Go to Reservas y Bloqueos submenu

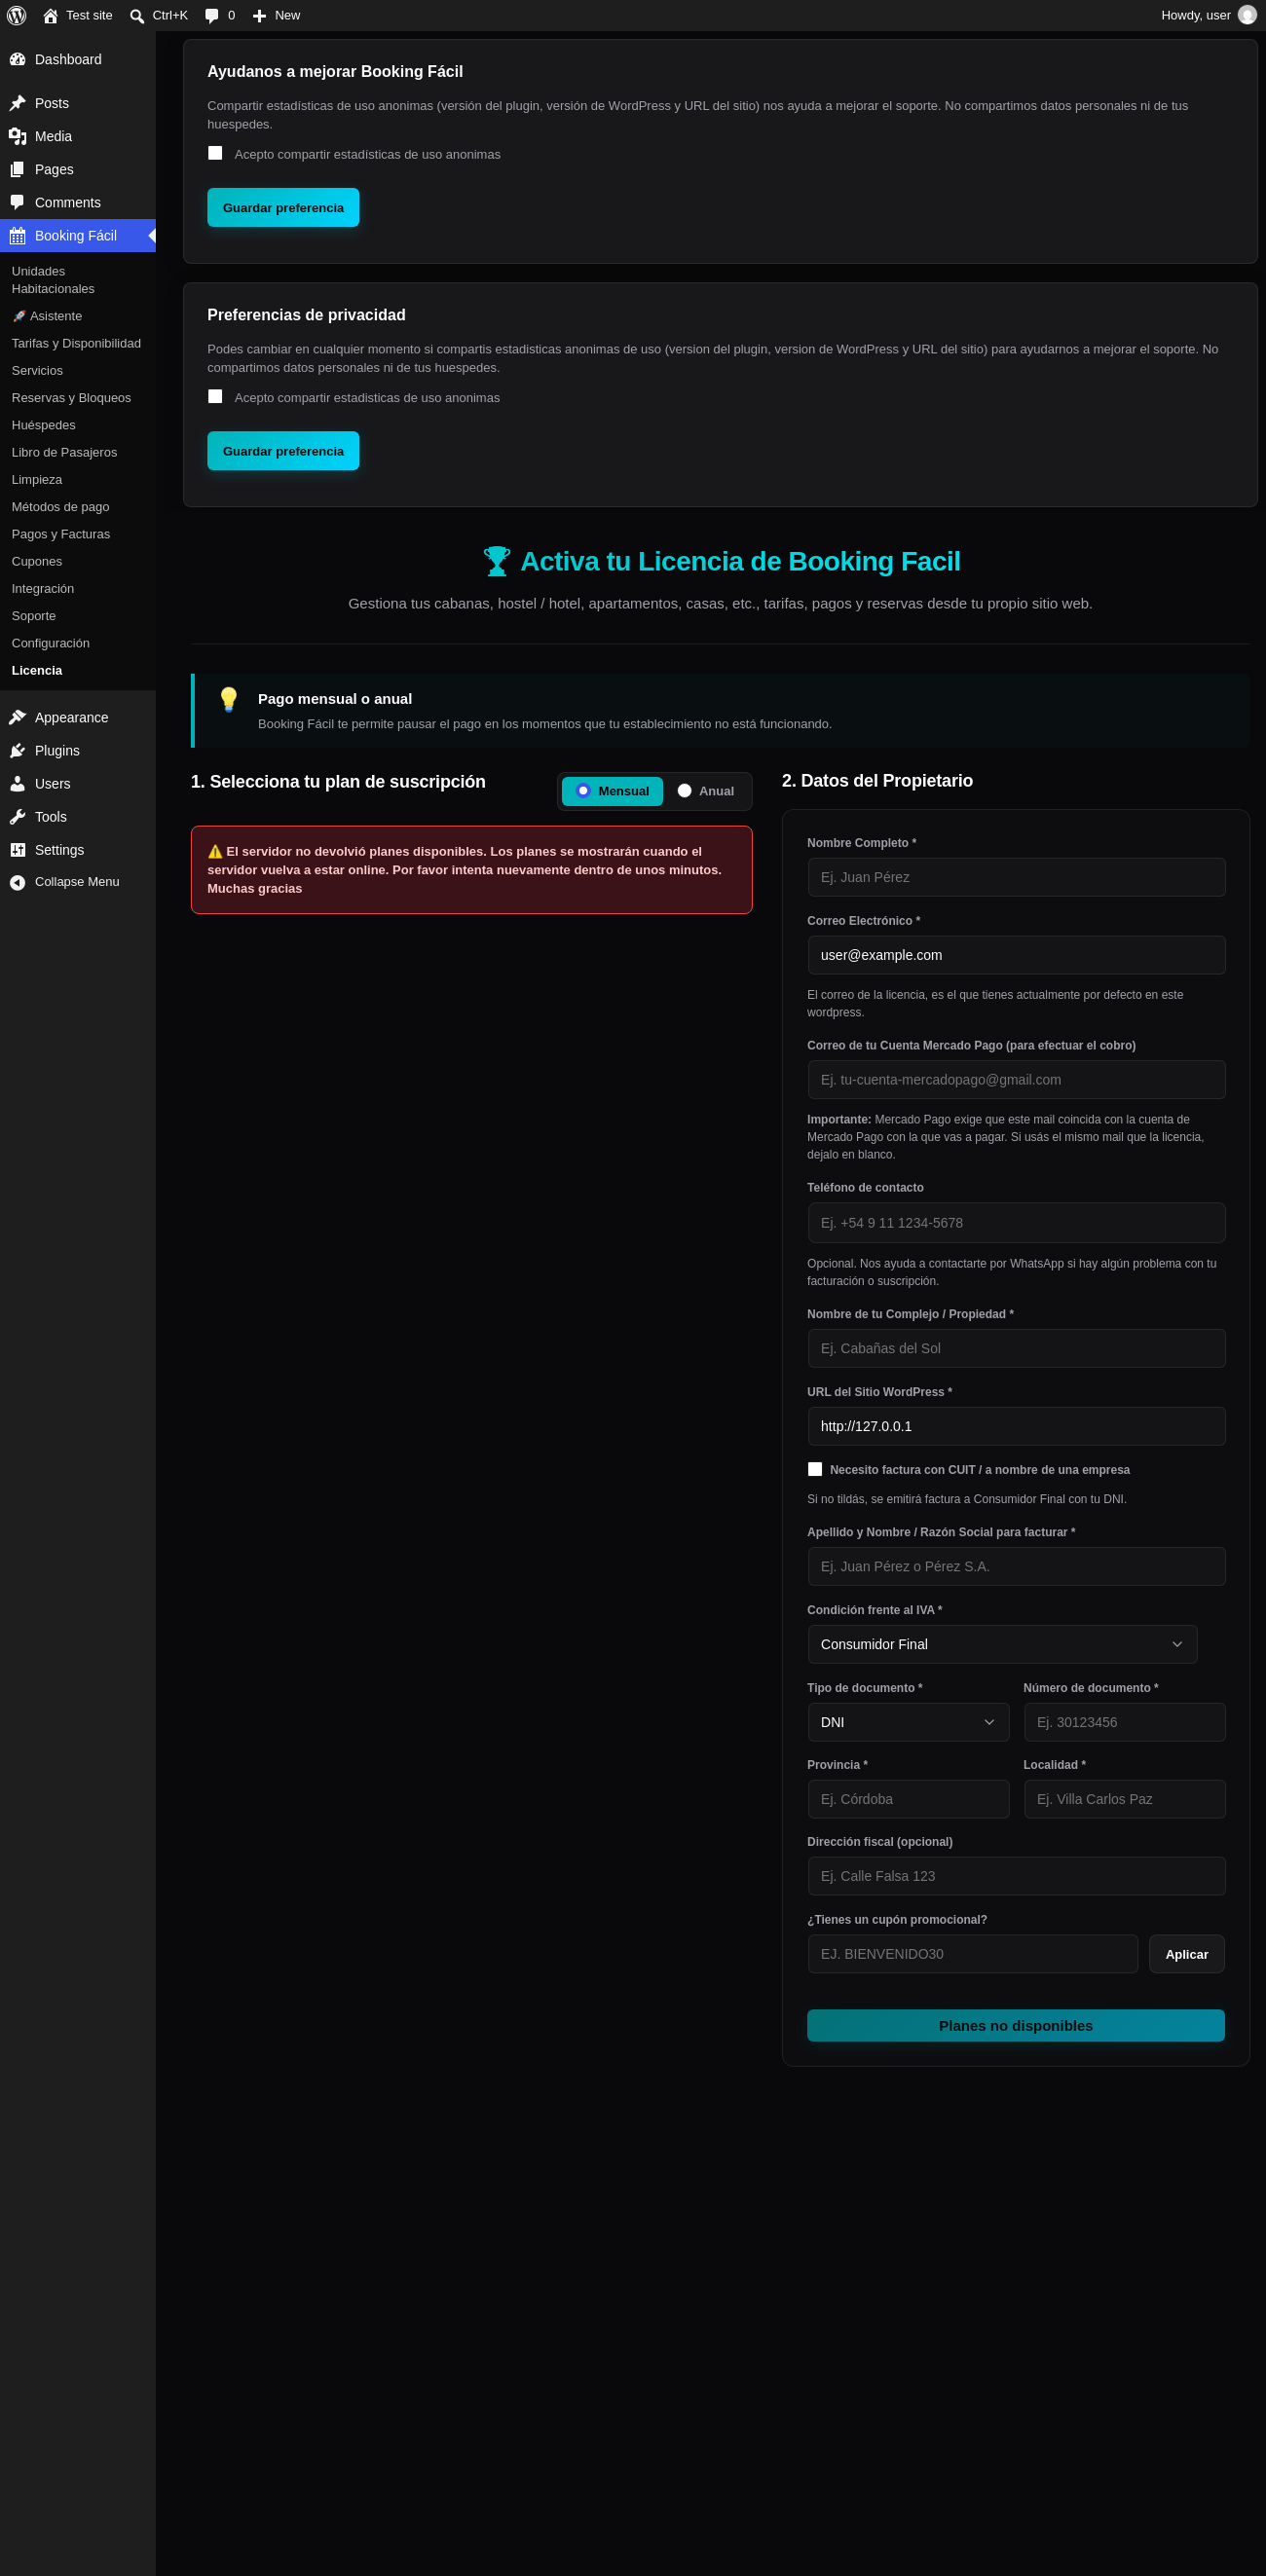point(71,397)
